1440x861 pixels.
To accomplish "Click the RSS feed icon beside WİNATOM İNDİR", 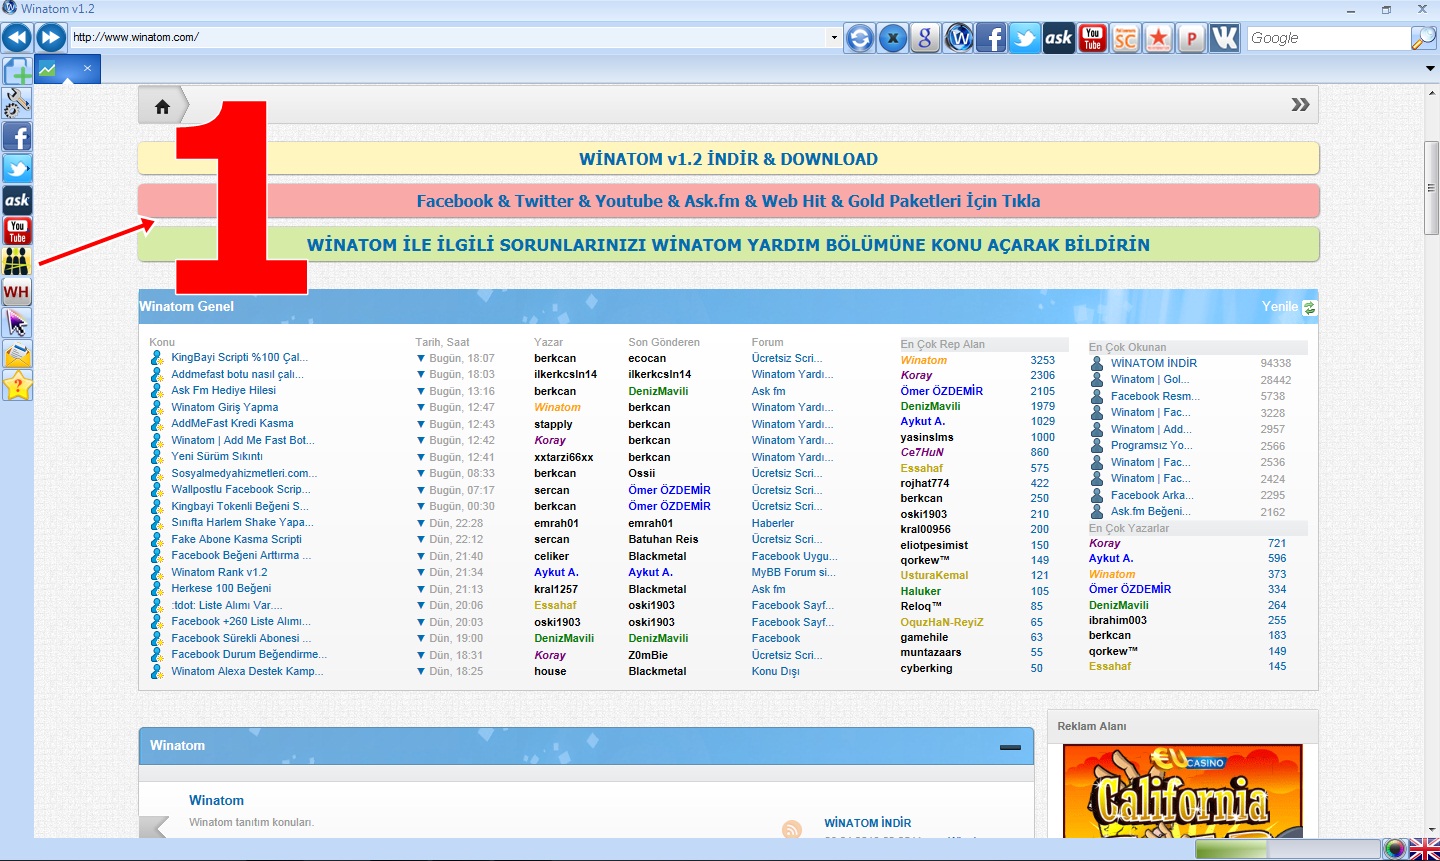I will tap(792, 829).
